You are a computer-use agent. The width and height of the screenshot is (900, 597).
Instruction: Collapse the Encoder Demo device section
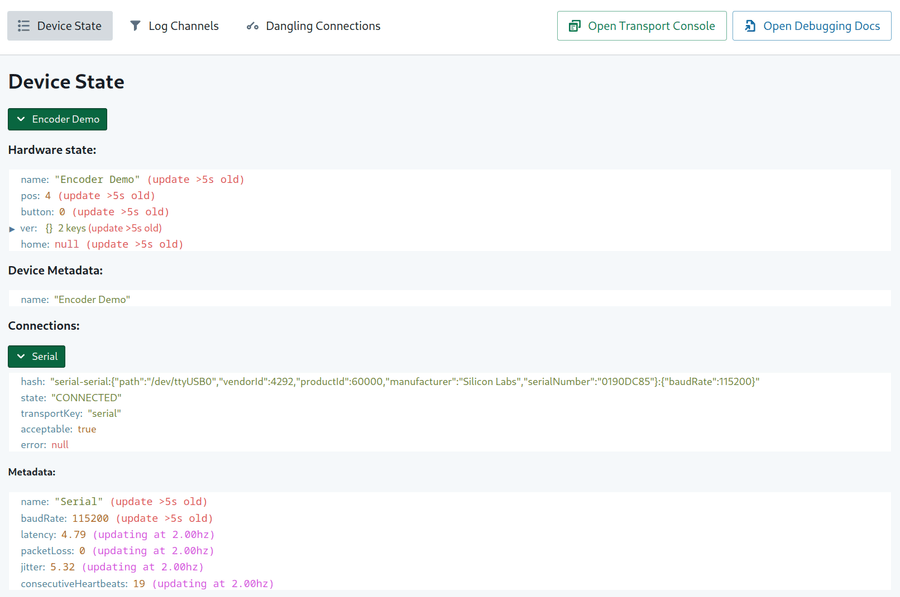point(57,119)
